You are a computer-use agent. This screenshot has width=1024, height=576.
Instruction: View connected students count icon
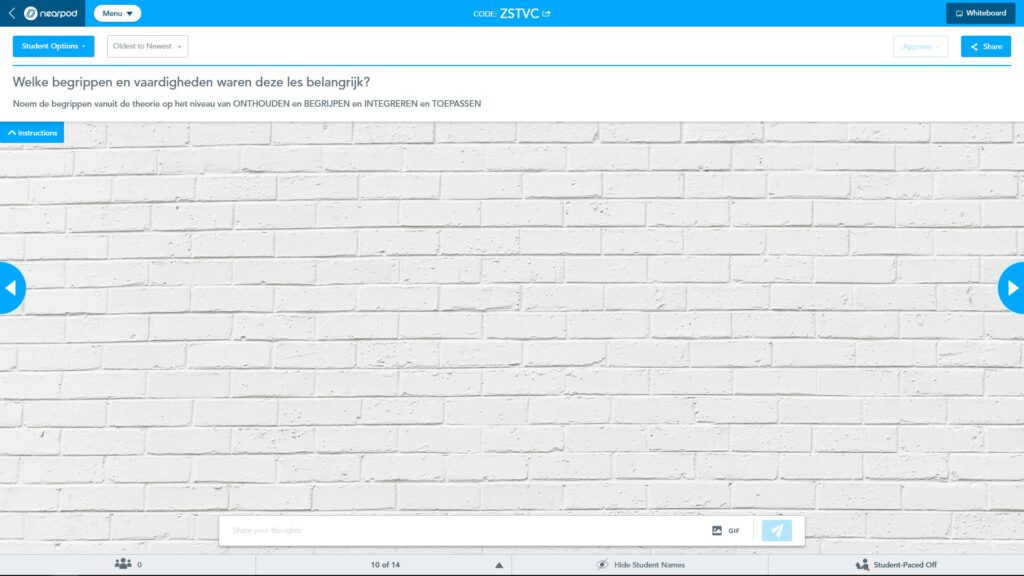(123, 564)
